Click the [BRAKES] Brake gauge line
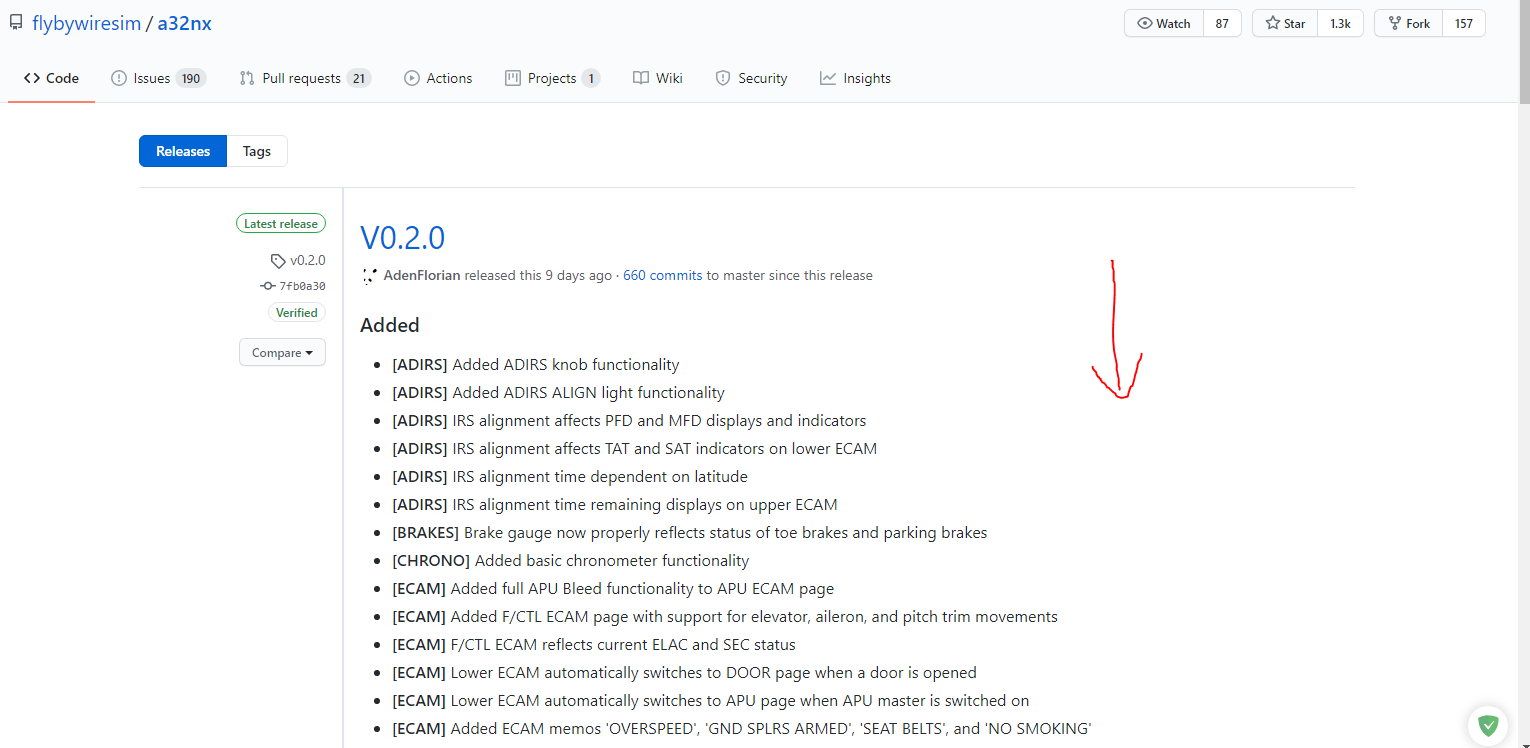This screenshot has width=1530, height=748. click(x=690, y=533)
